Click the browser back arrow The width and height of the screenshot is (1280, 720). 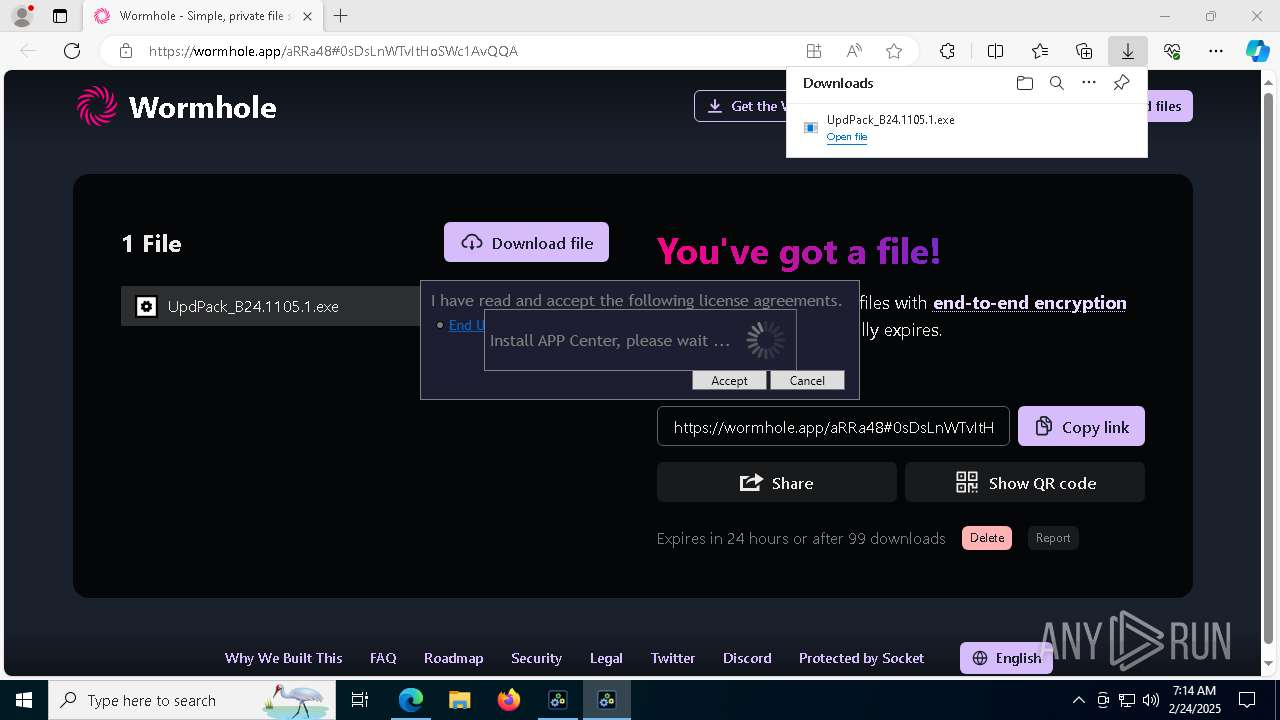tap(28, 51)
